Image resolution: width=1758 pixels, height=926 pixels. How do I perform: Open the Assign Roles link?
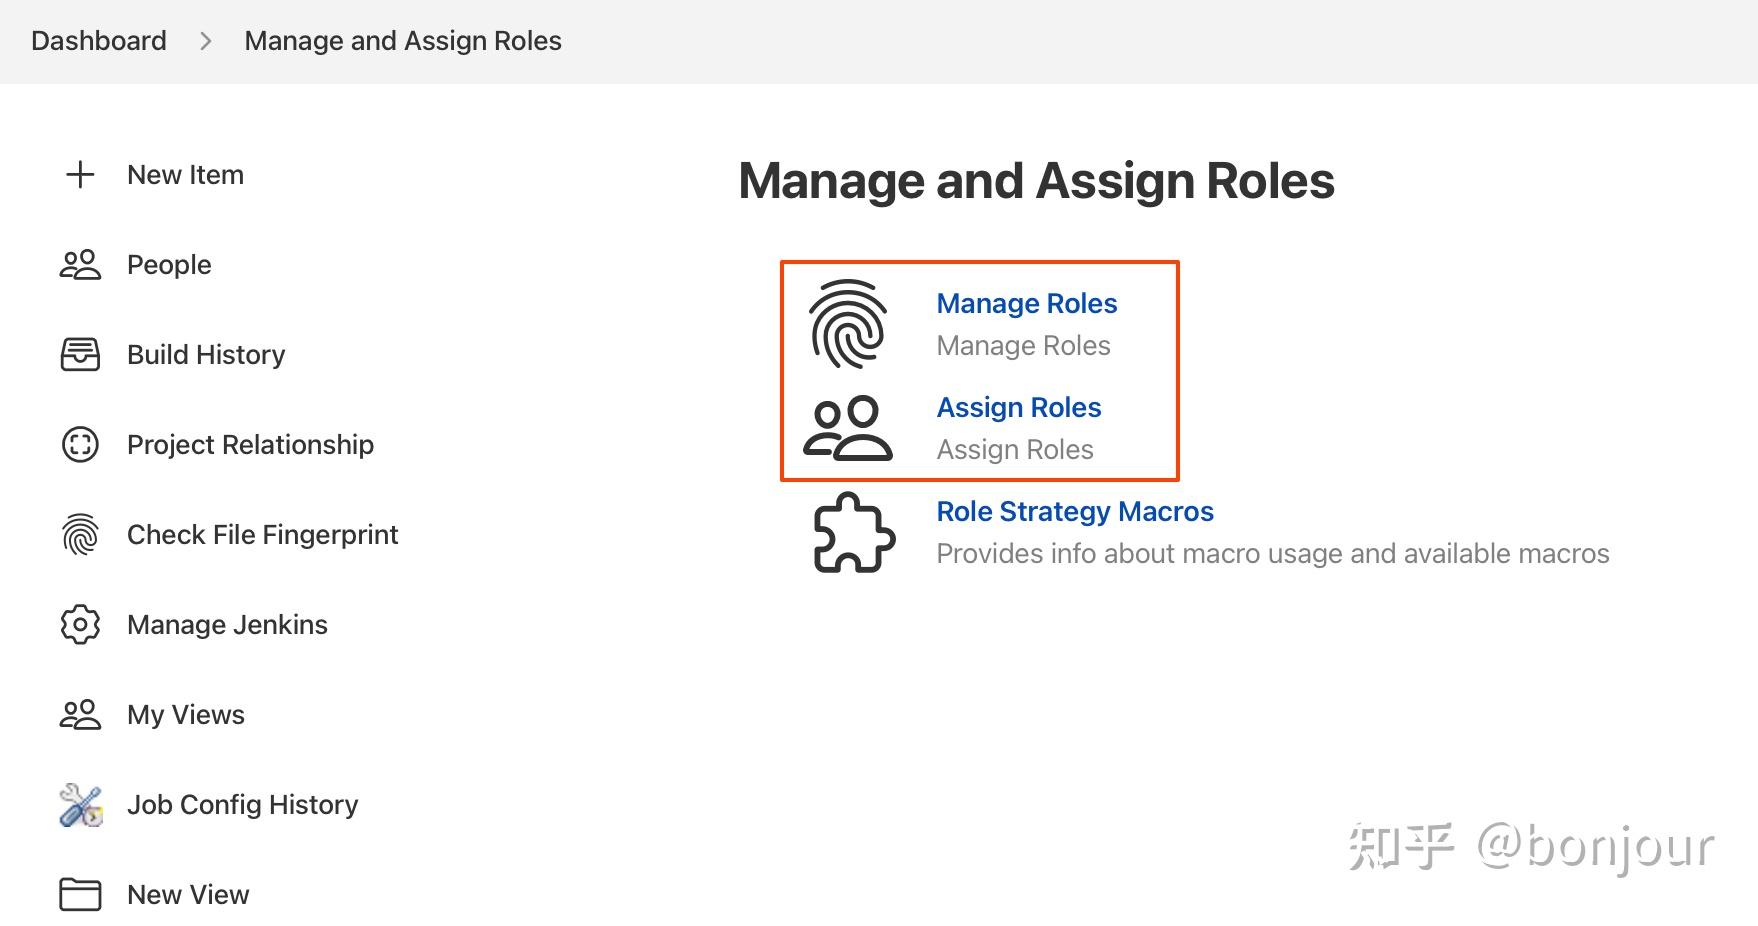1018,408
